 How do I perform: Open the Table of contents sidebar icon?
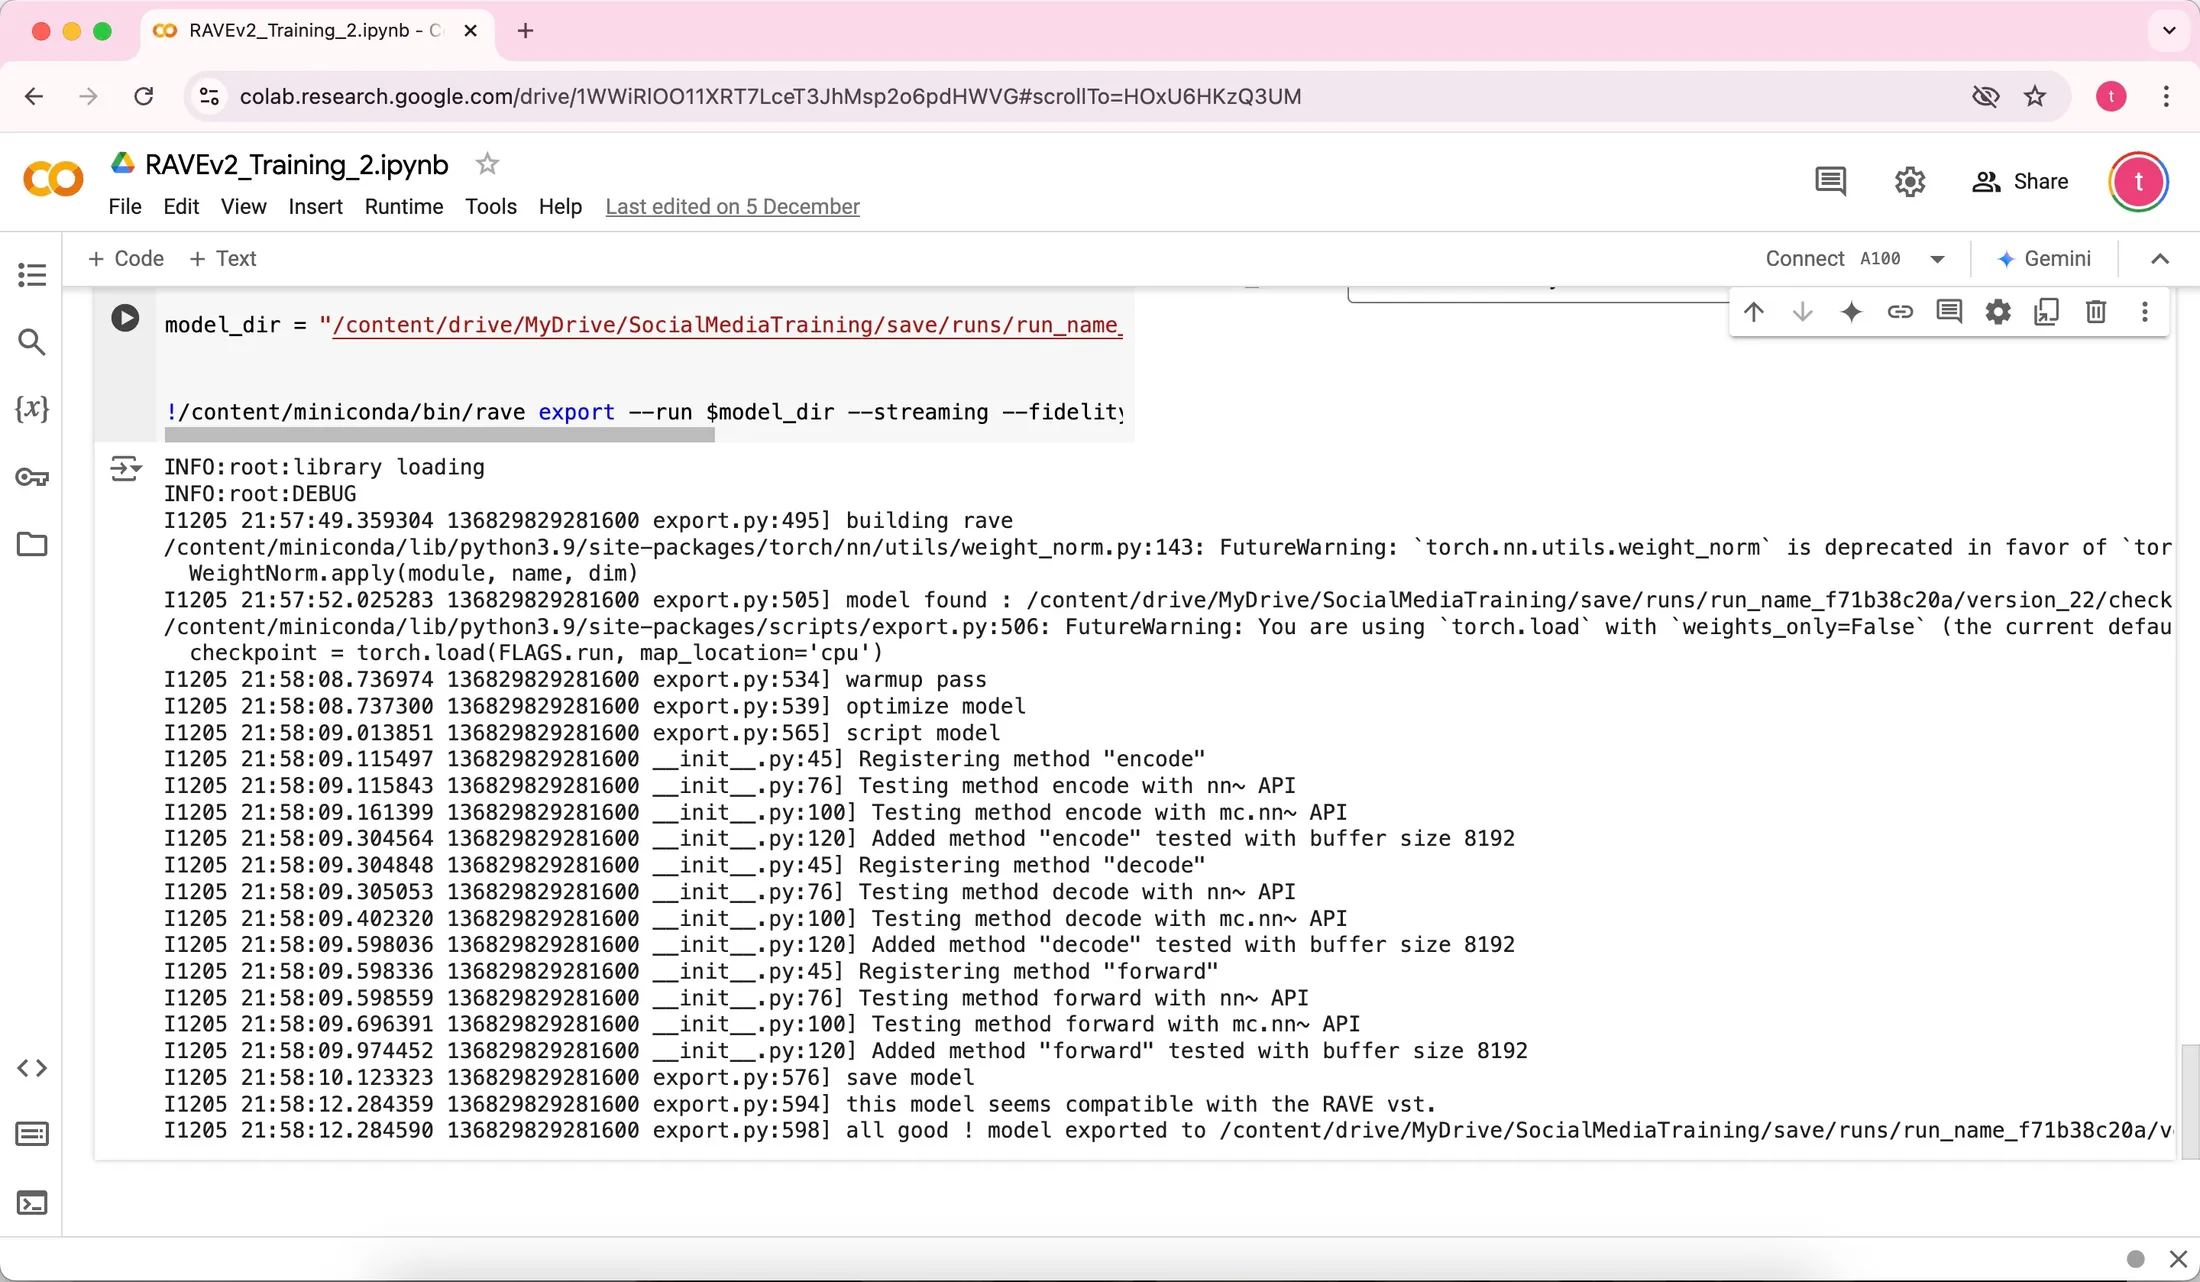32,275
